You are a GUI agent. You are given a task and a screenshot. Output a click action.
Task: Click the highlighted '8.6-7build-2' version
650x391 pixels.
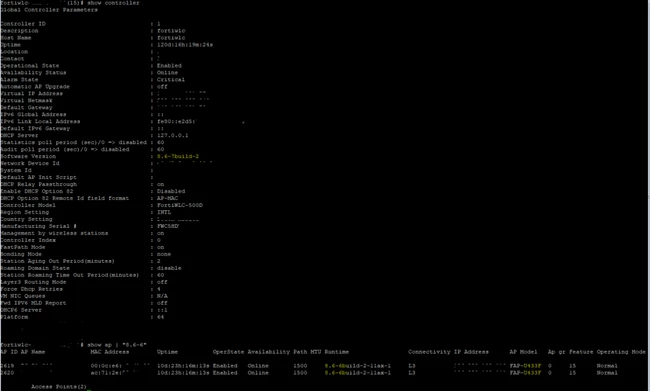[178, 156]
